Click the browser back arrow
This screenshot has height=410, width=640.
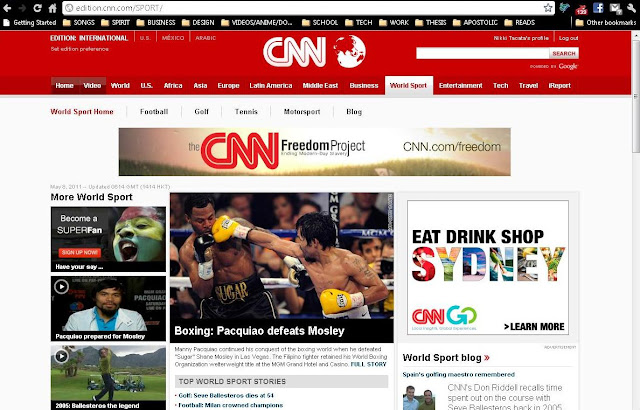(7, 8)
